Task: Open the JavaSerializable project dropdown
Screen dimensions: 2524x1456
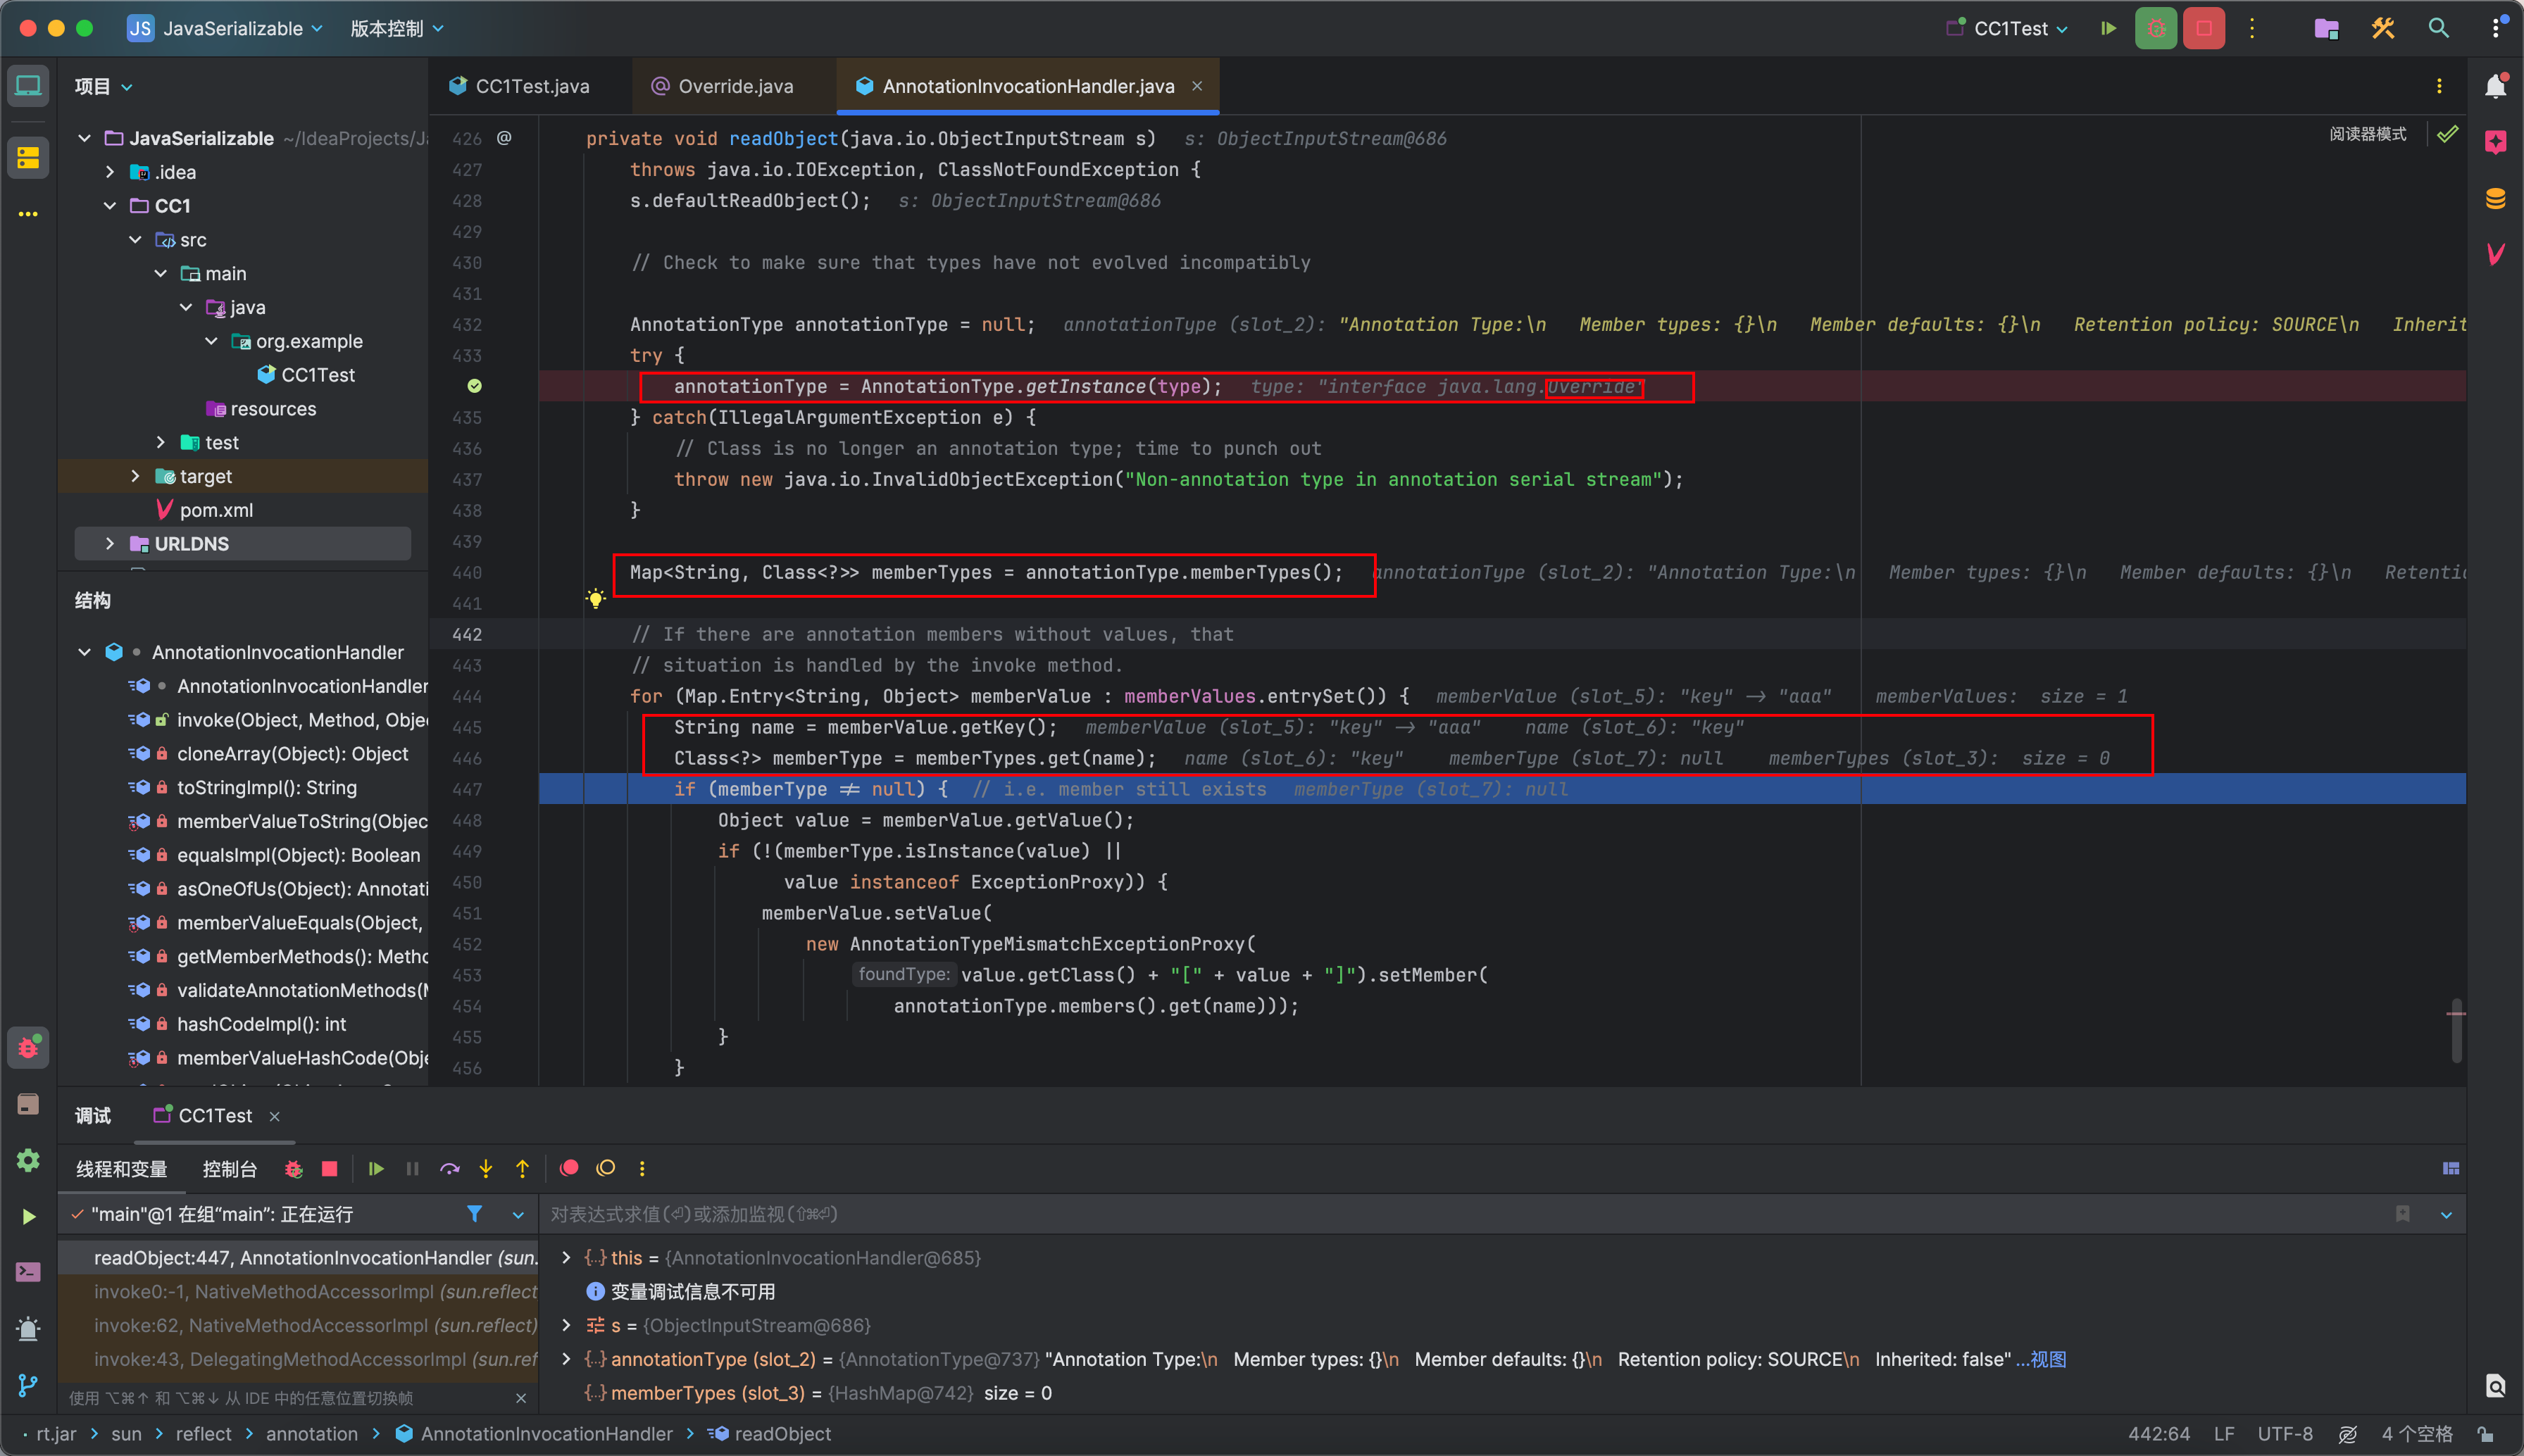Action: point(225,28)
